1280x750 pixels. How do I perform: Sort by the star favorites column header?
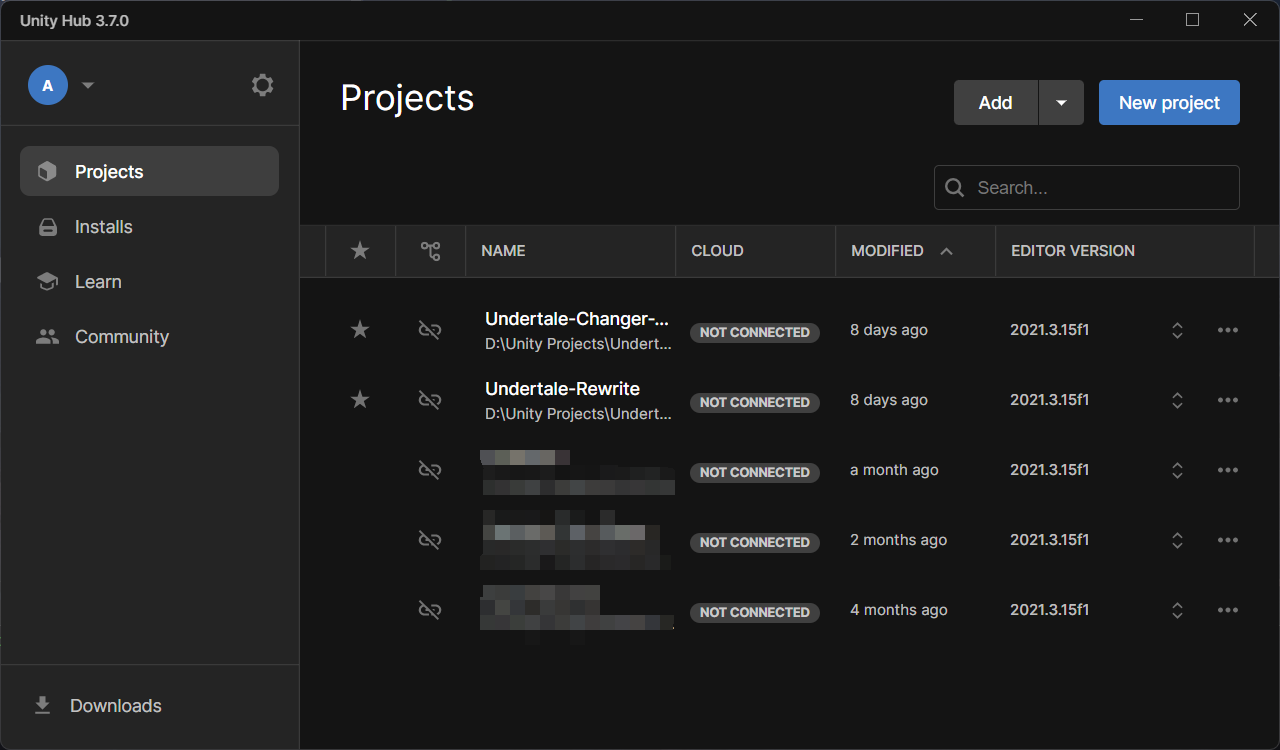[360, 251]
